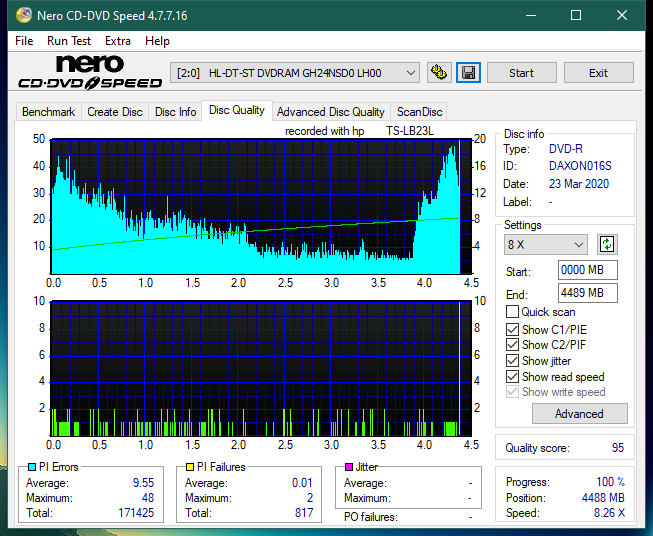Switch to the ScanDisc tab
653x536 pixels.
(419, 112)
